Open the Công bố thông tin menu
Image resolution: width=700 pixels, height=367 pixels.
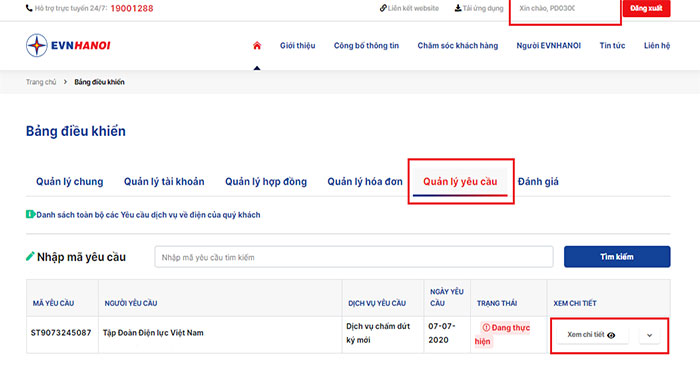pyautogui.click(x=366, y=45)
